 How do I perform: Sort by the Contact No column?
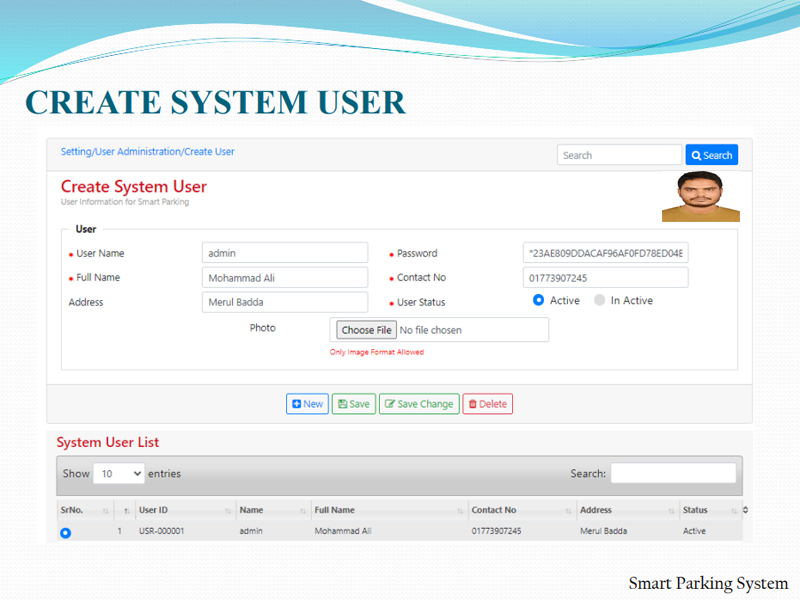click(494, 510)
